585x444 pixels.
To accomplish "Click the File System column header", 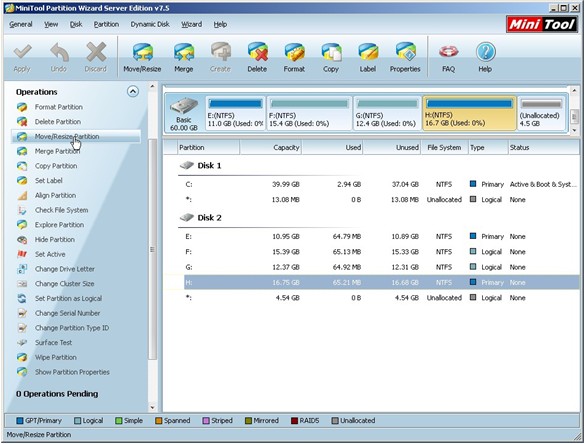I will point(444,148).
